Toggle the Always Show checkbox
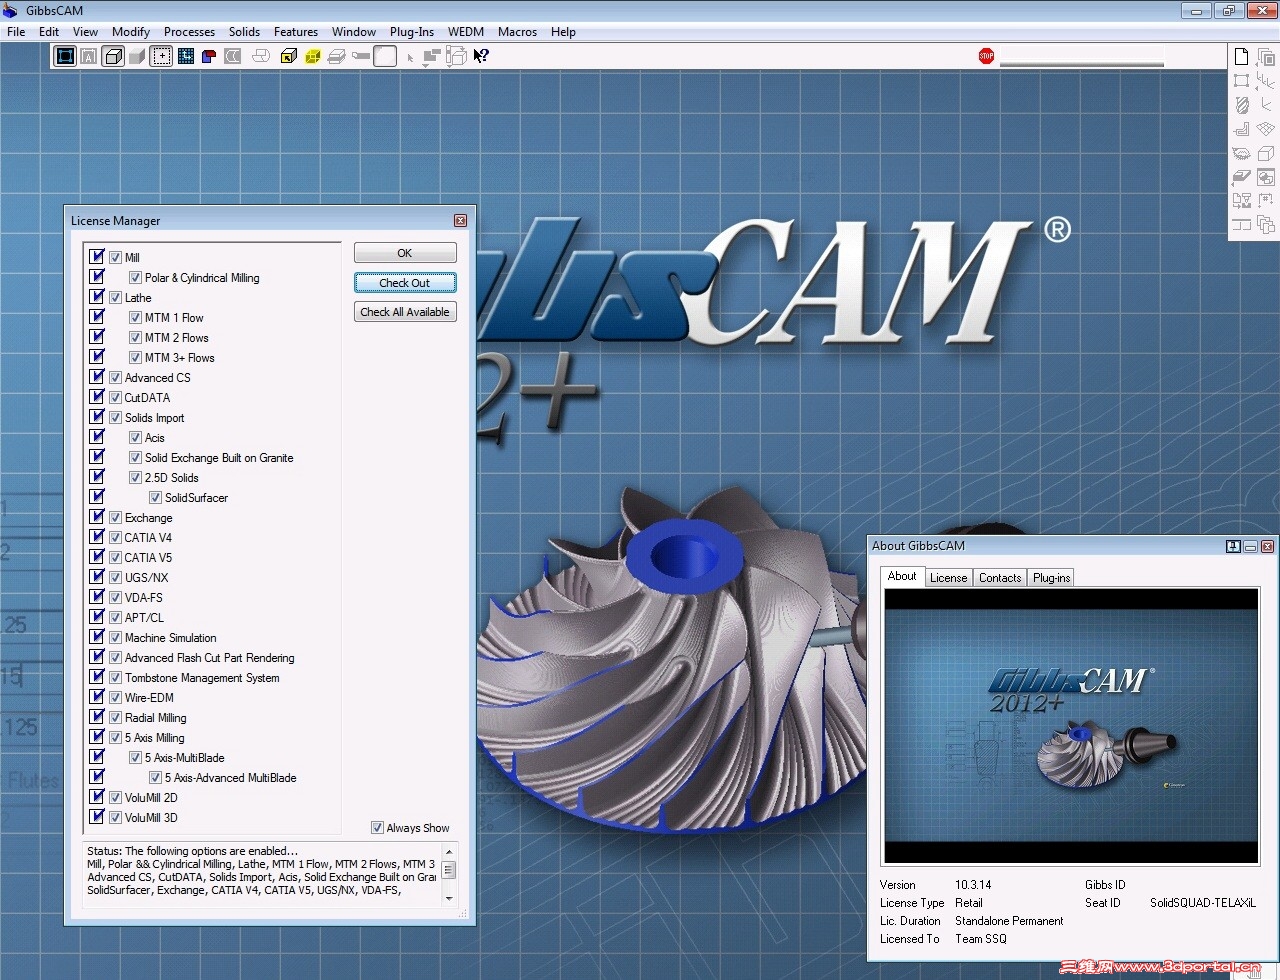Viewport: 1280px width, 980px height. click(x=378, y=827)
